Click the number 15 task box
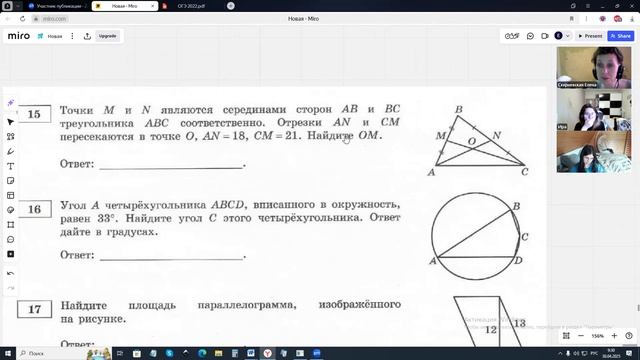This screenshot has height=360, width=640. coord(34,114)
